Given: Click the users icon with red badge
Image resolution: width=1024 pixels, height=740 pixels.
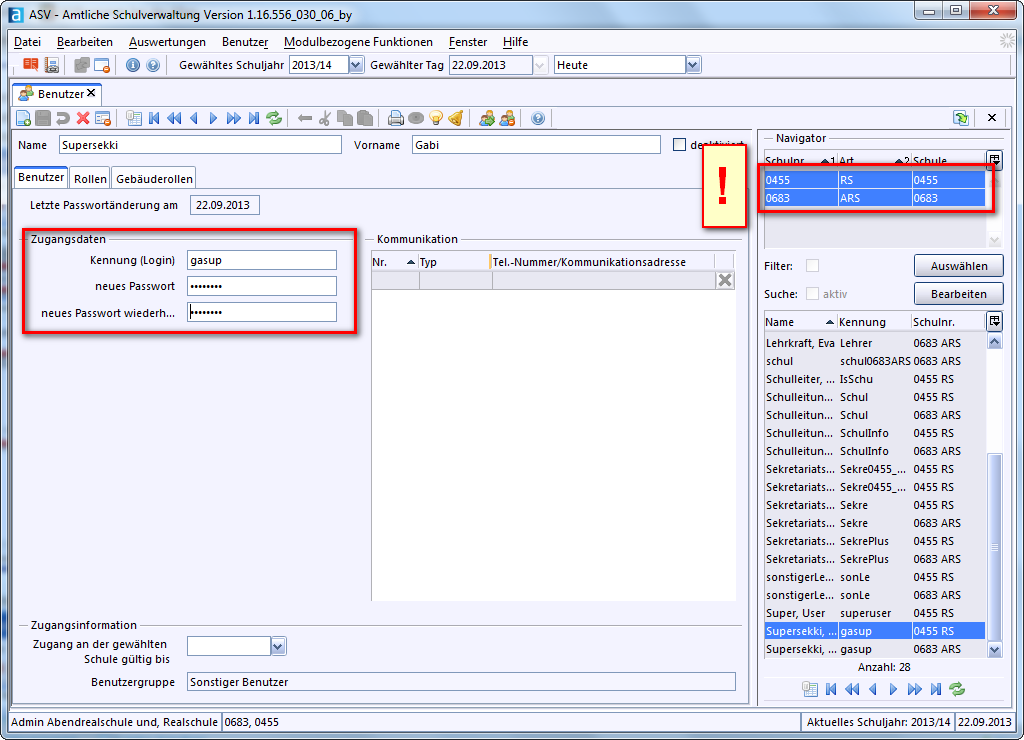Looking at the screenshot, I should pyautogui.click(x=507, y=118).
